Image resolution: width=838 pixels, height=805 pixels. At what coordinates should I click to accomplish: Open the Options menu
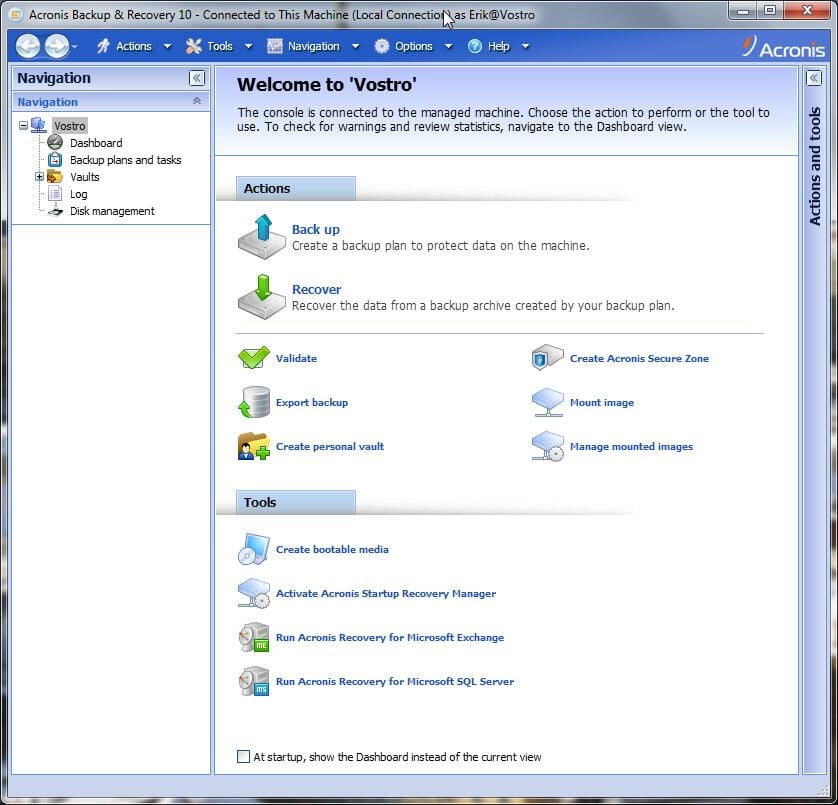(x=414, y=47)
